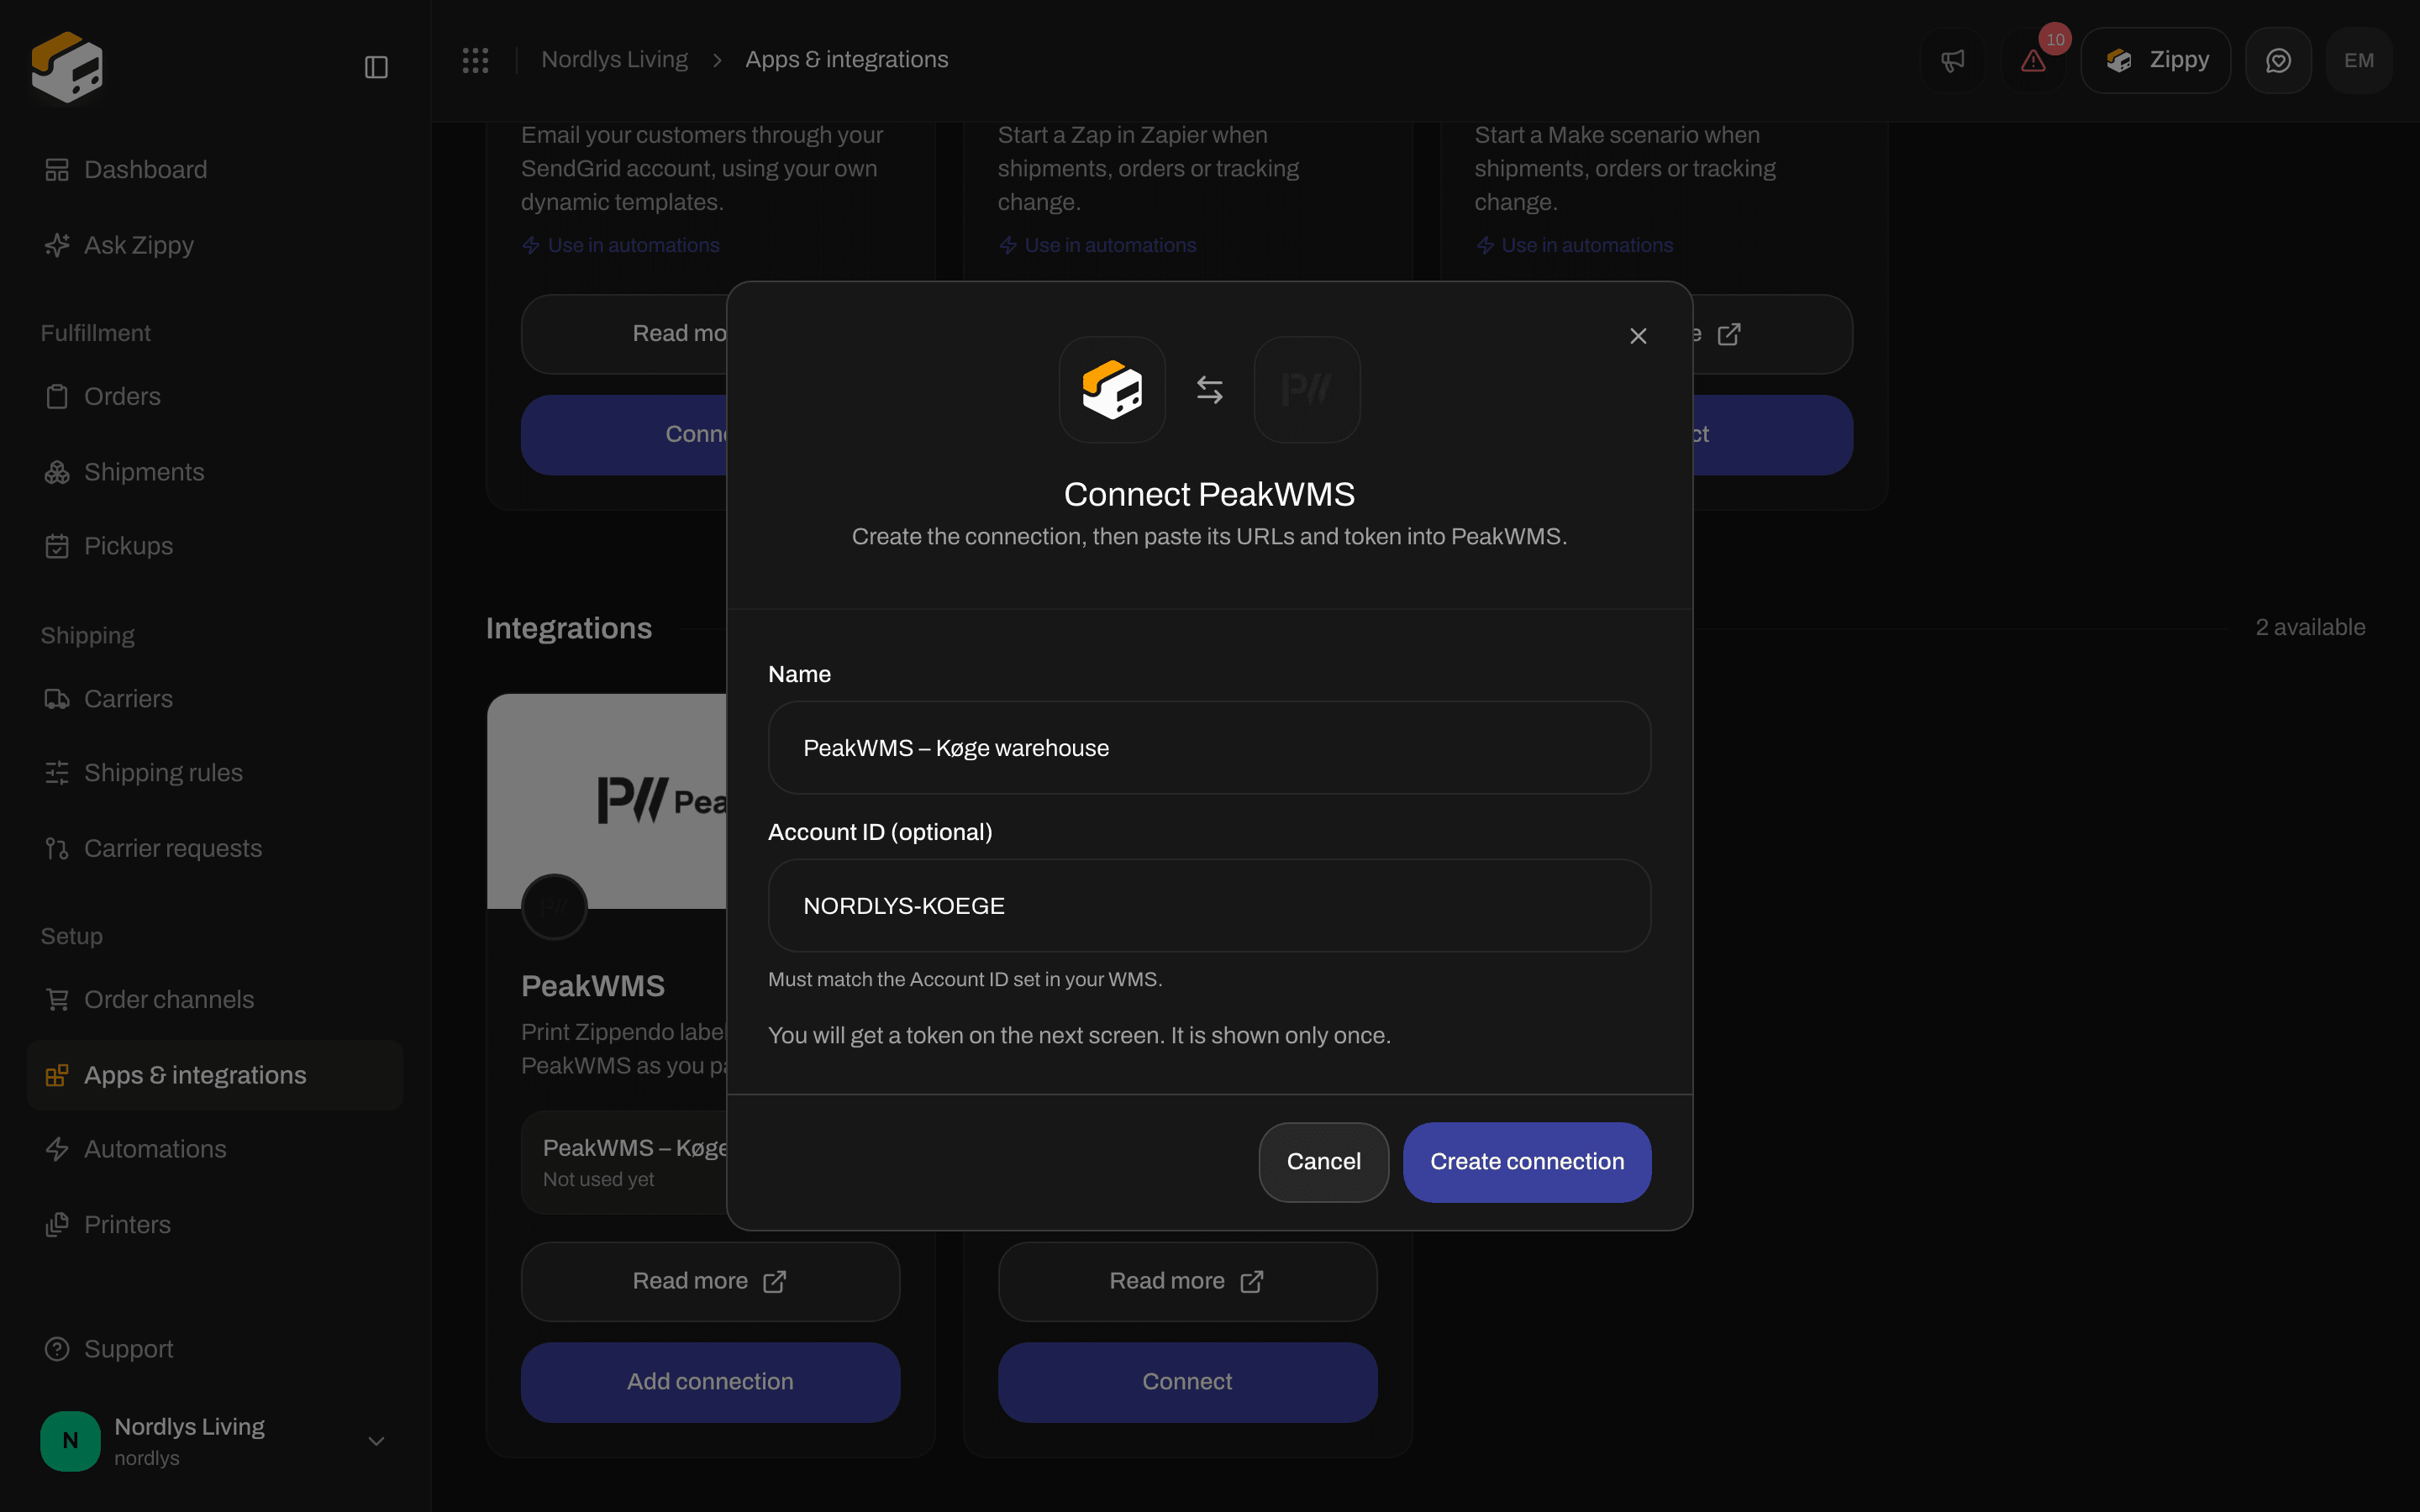Close the Connect PeakWMS dialog
This screenshot has height=1512, width=2420.
[x=1638, y=336]
